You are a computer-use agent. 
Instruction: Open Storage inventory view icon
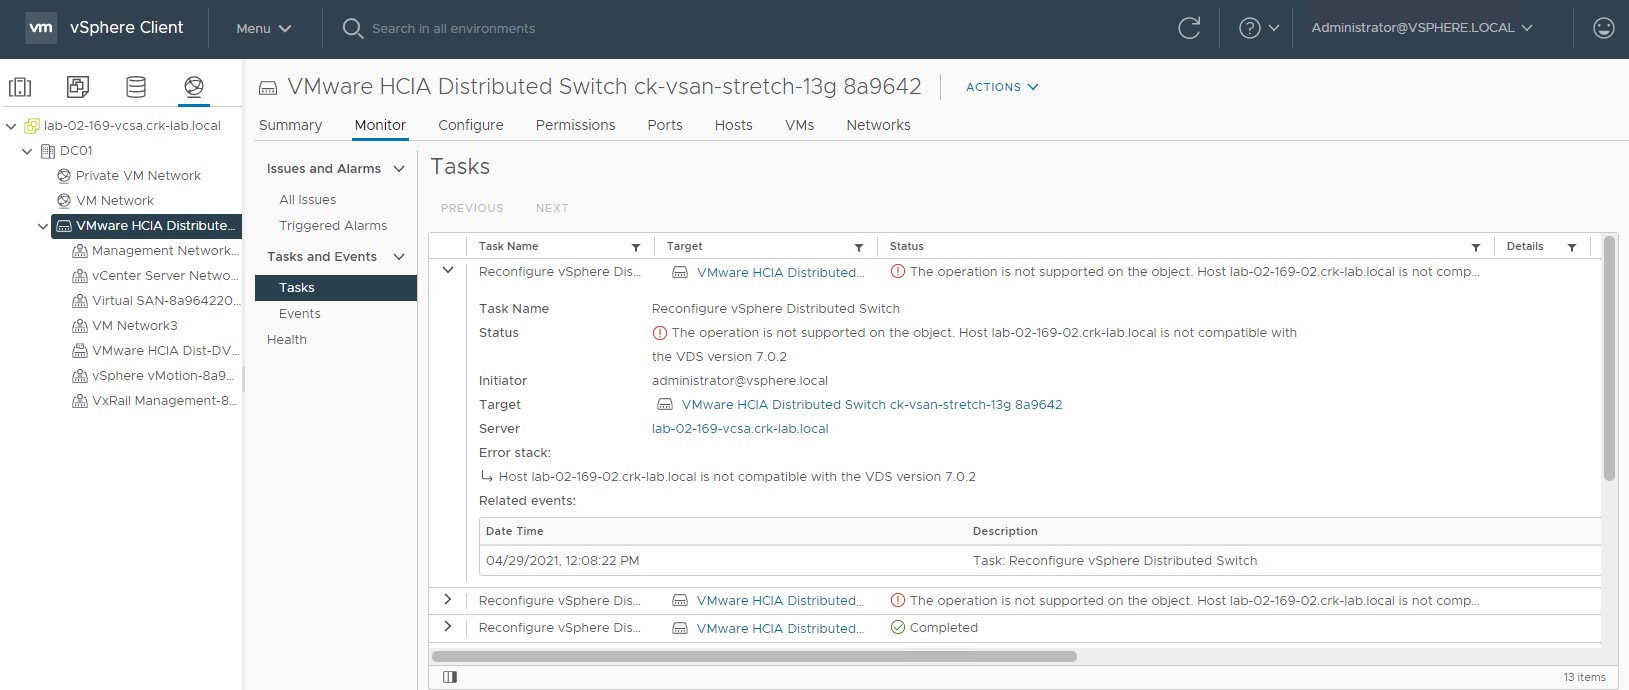point(136,87)
